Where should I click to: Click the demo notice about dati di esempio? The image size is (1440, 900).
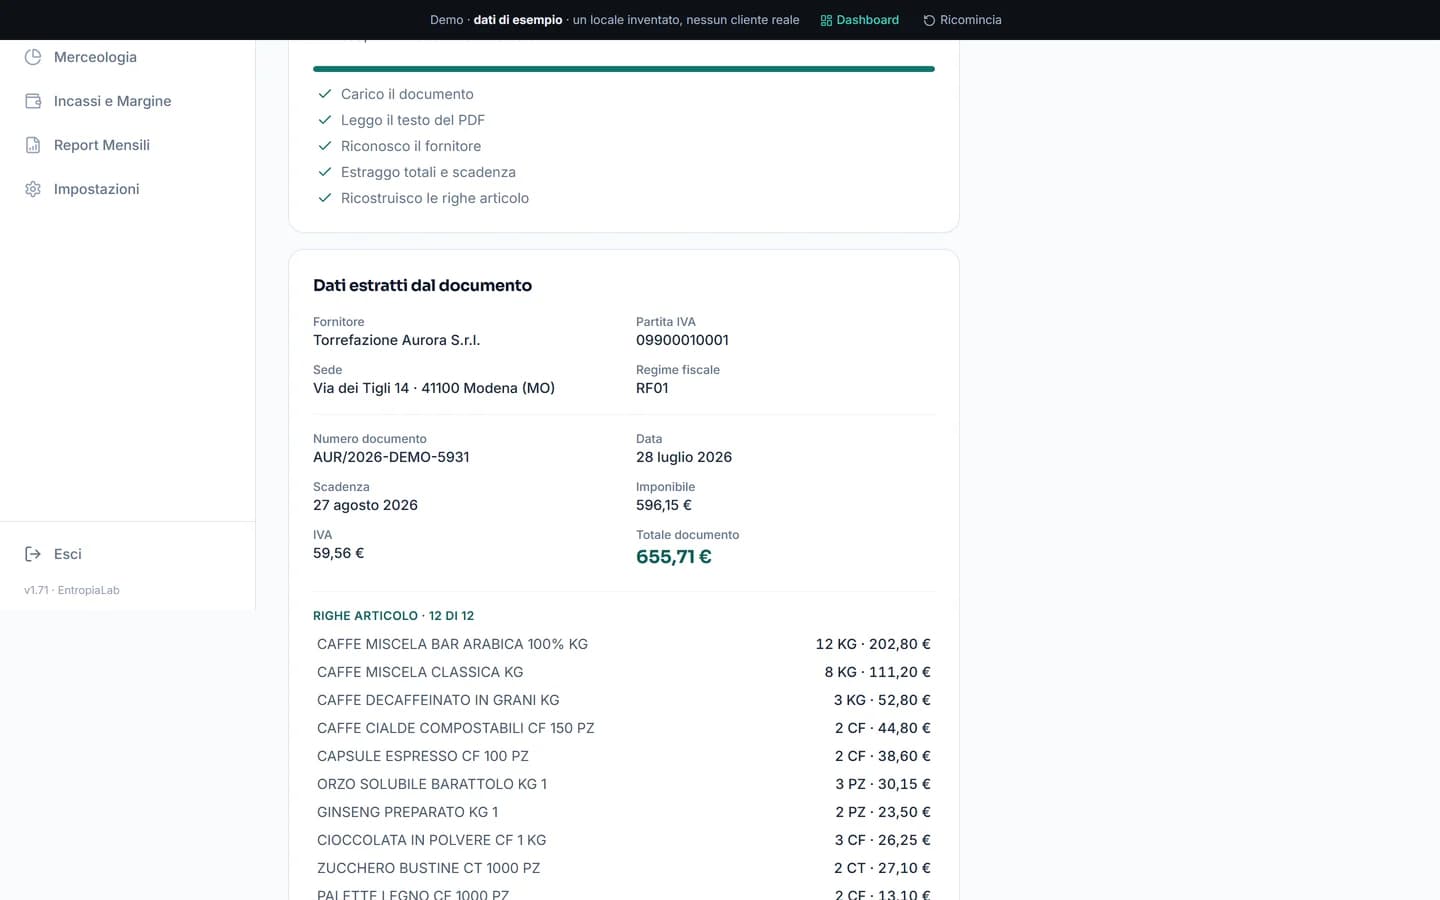615,20
